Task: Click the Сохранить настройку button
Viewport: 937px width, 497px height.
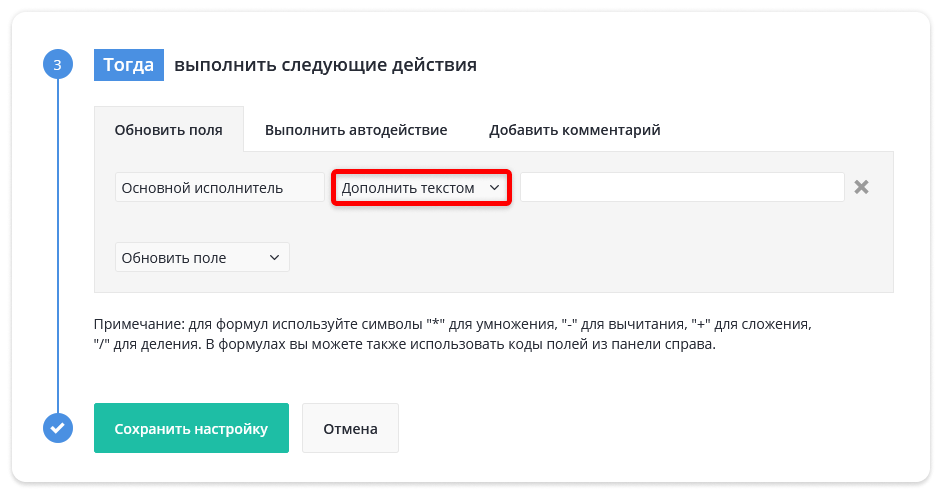Action: pyautogui.click(x=191, y=428)
